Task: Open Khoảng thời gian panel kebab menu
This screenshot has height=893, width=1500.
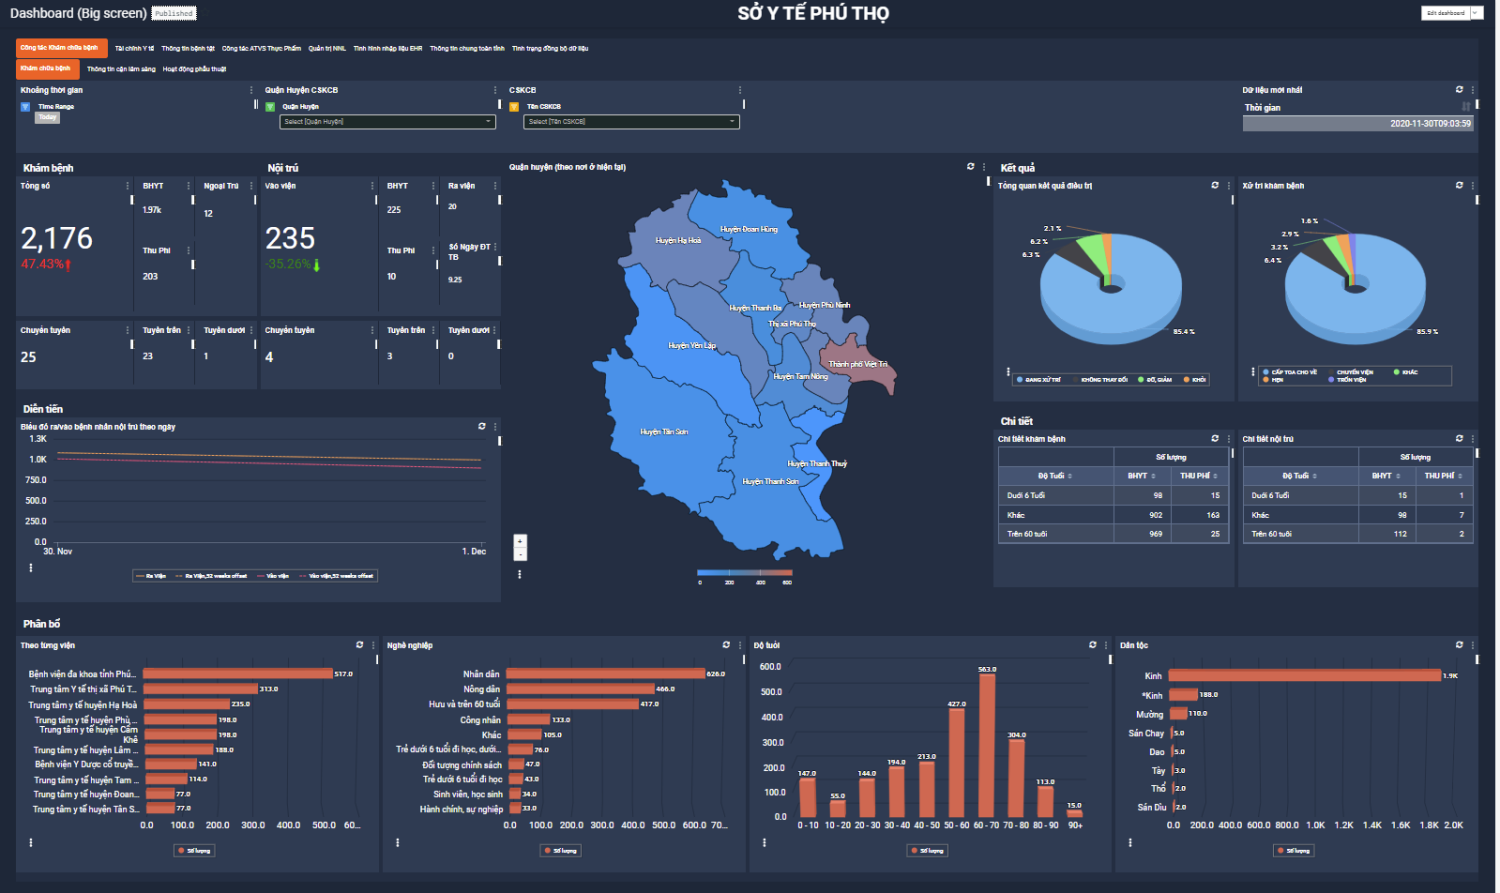Action: tap(252, 90)
